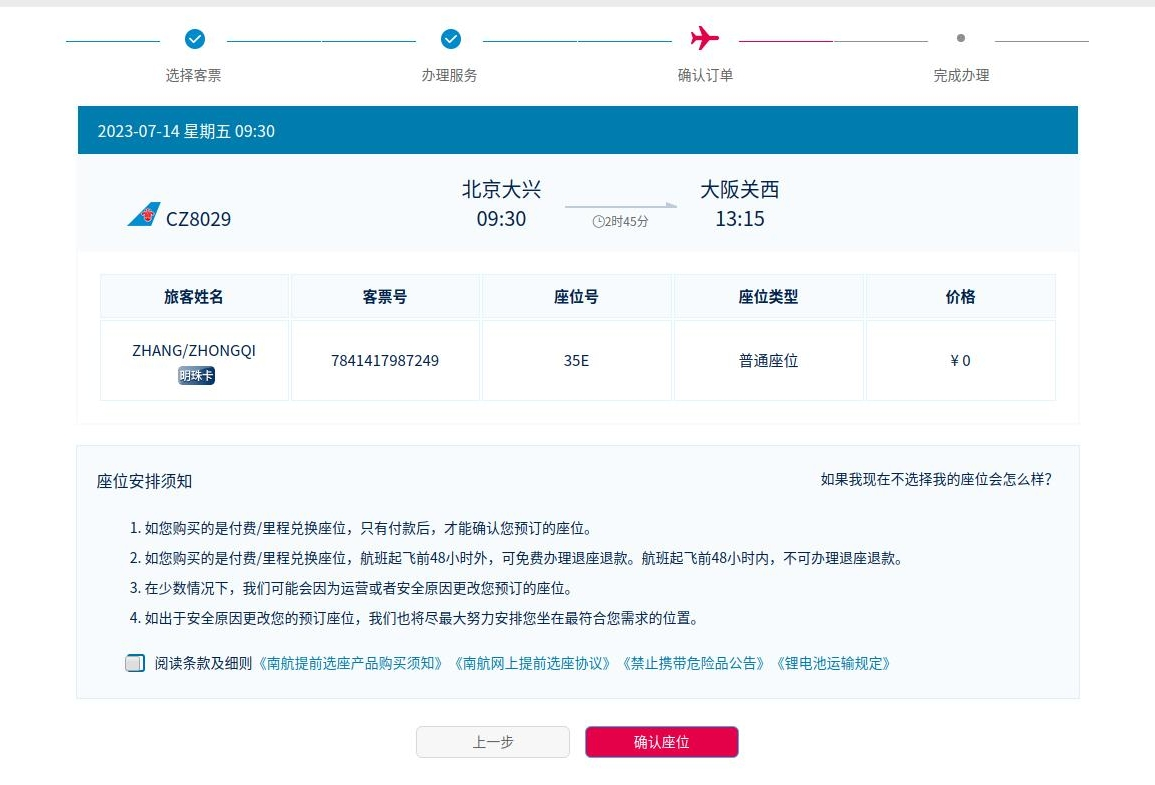Click the flight direction arrow
The image size is (1155, 785).
tap(620, 205)
